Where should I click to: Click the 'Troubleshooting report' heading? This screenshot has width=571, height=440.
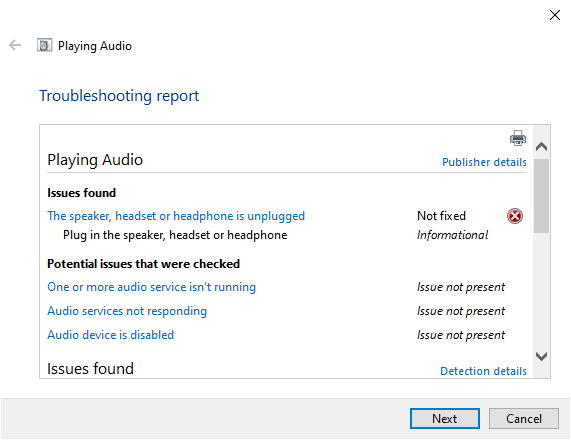click(x=119, y=96)
